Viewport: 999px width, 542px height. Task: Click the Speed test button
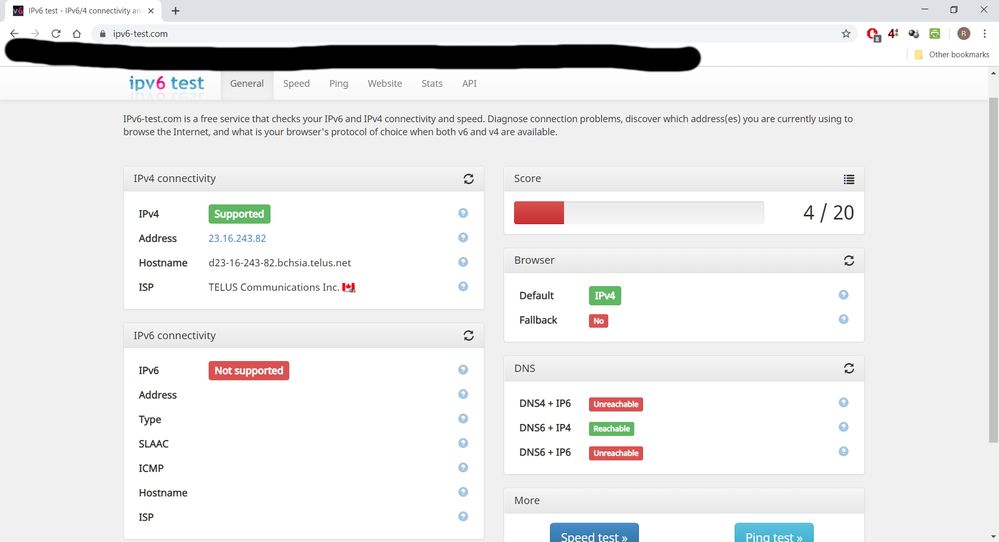pyautogui.click(x=594, y=535)
